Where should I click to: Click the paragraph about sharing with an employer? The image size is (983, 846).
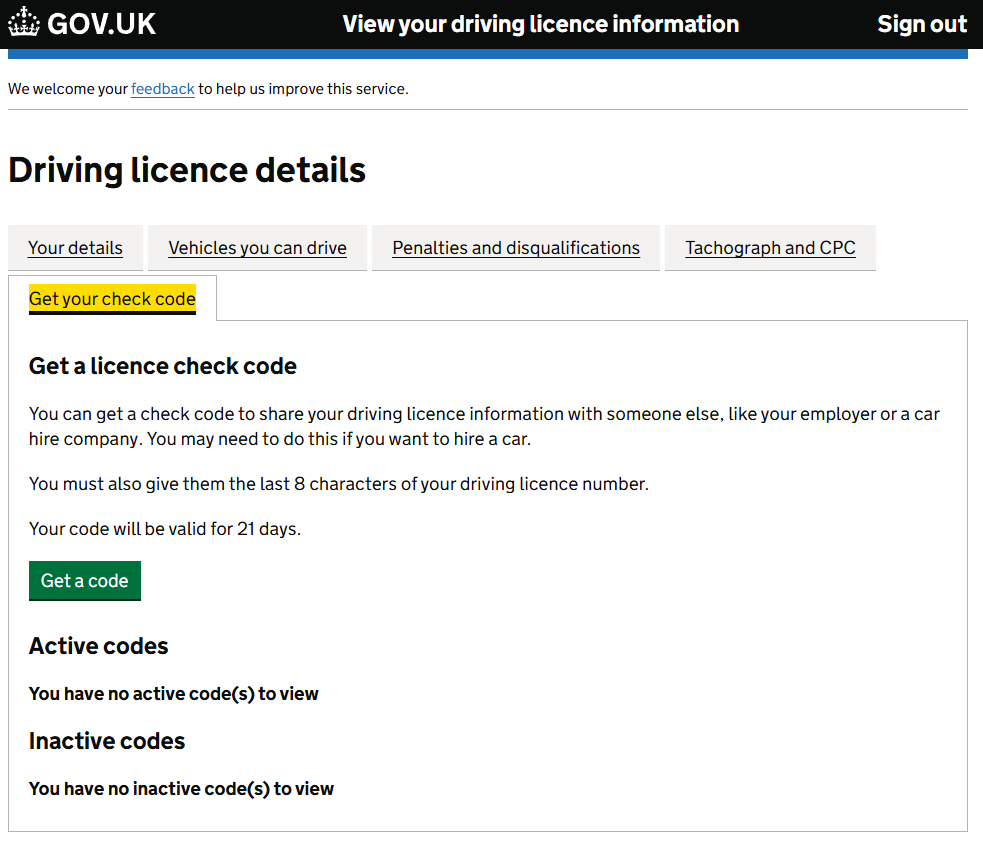[484, 426]
